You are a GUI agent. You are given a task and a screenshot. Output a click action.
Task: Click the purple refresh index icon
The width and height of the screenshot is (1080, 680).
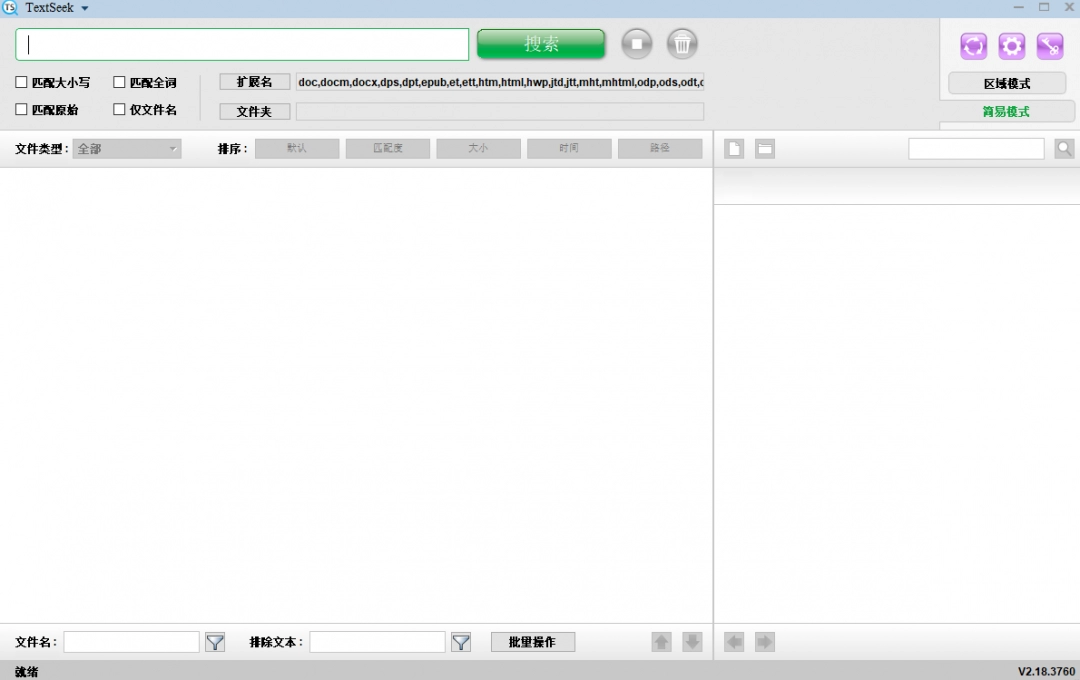point(973,45)
